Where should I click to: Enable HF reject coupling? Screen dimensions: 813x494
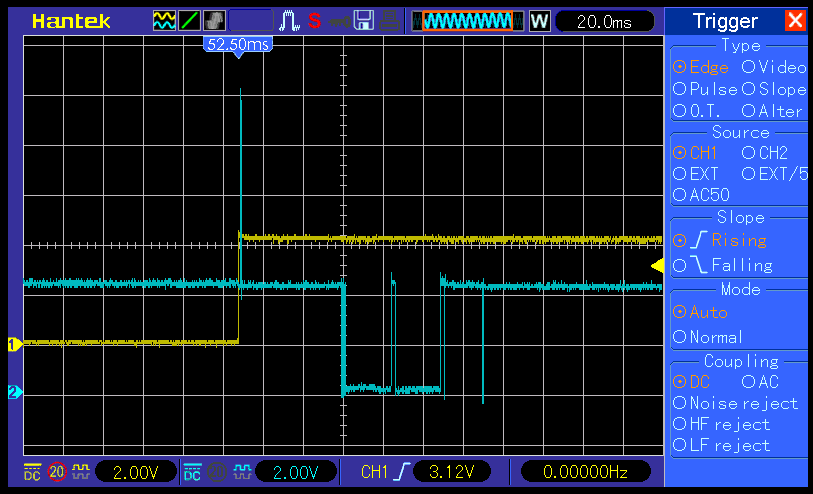[720, 423]
